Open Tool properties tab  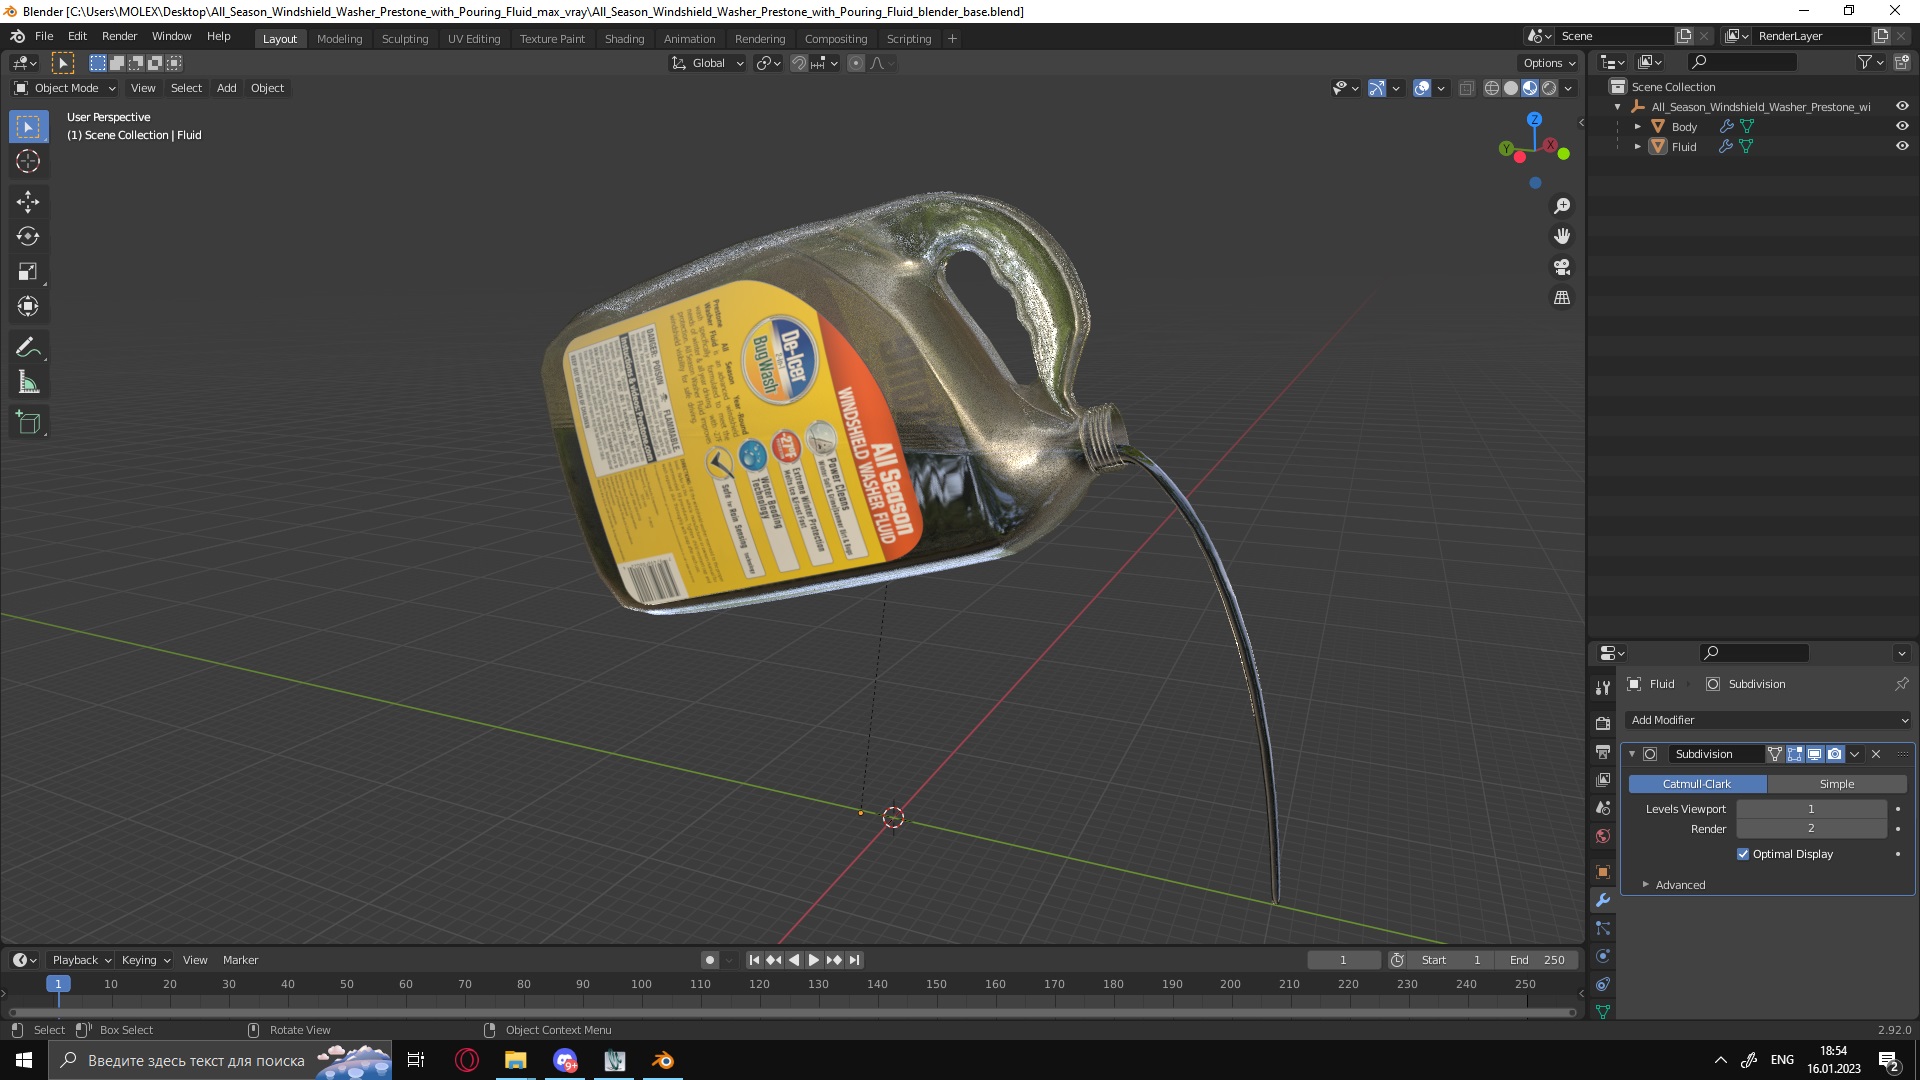[1603, 688]
